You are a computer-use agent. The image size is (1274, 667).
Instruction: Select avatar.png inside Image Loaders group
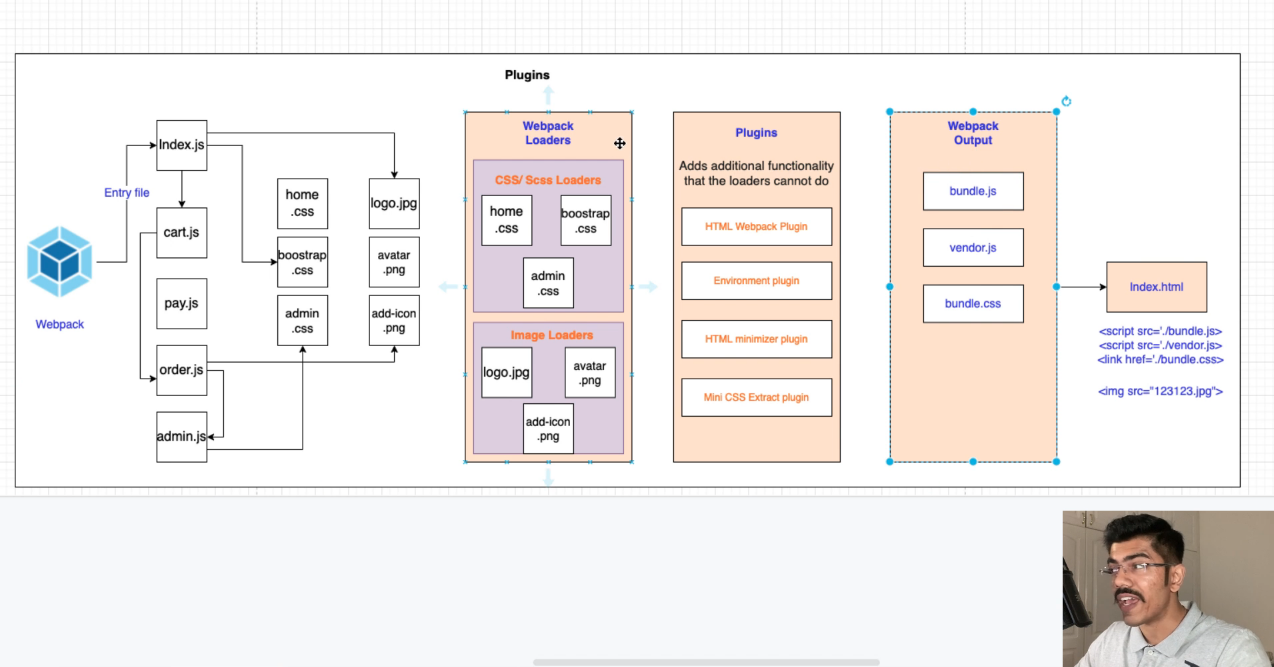tap(590, 372)
